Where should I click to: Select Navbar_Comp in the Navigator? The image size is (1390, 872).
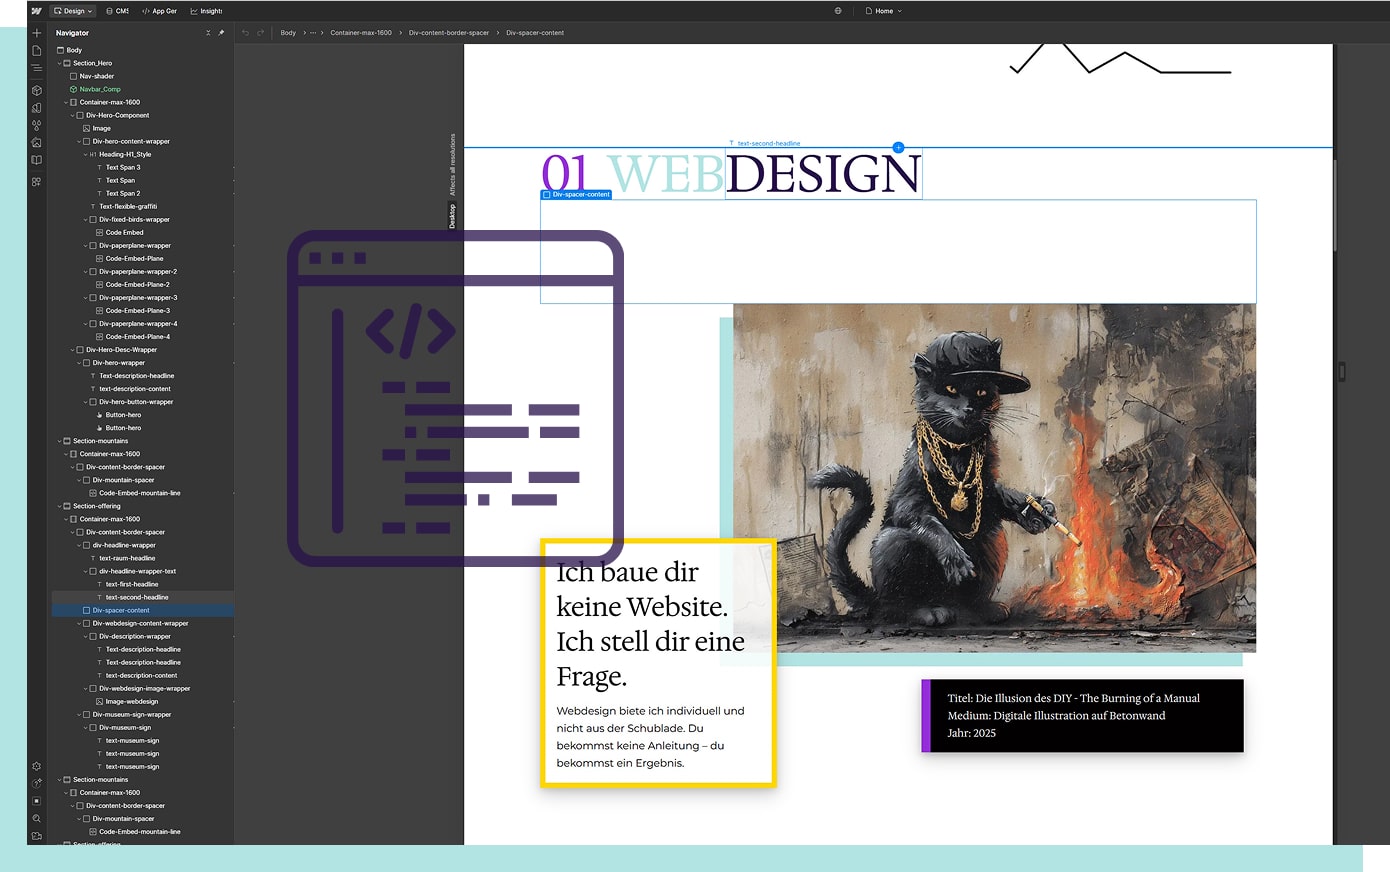99,89
